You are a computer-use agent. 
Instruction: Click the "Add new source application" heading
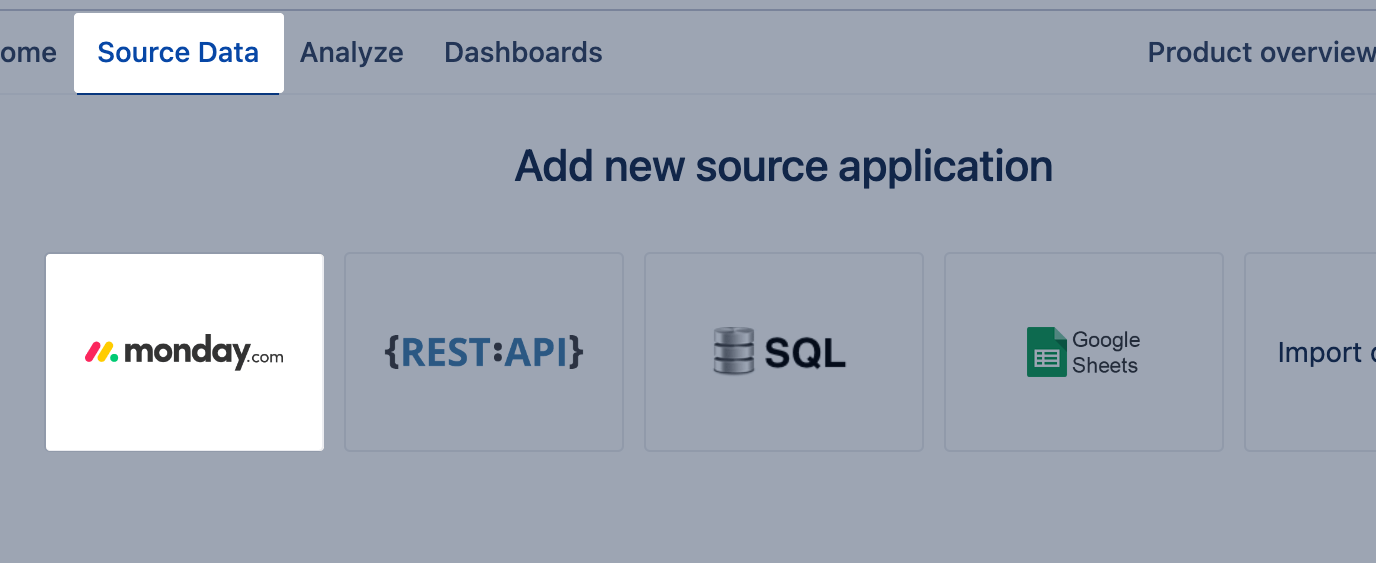coord(783,166)
